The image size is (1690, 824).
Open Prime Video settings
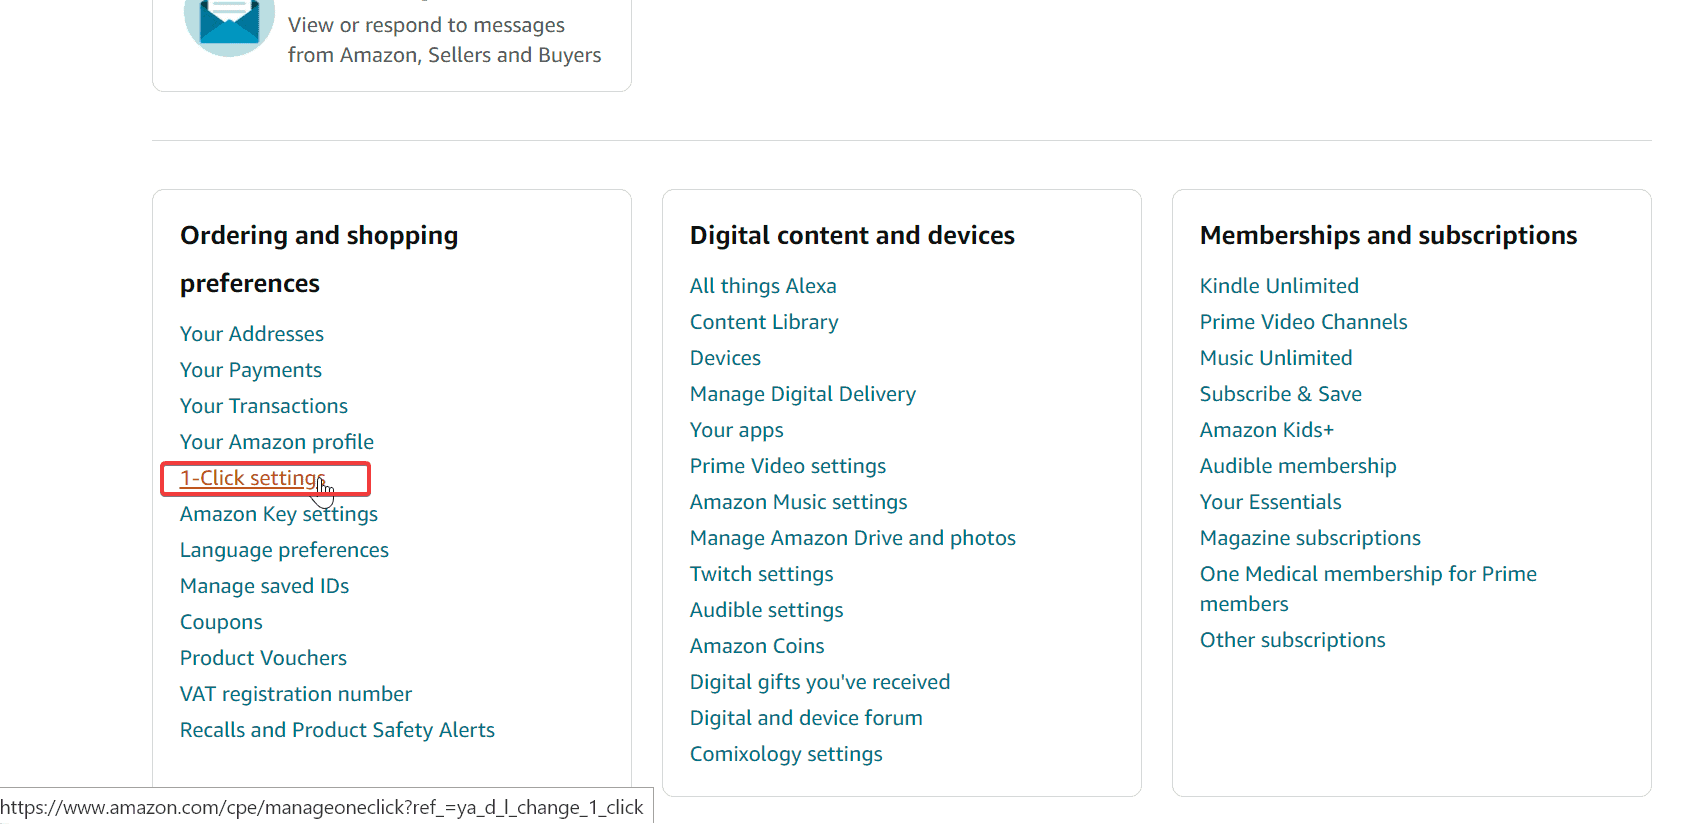[788, 466]
